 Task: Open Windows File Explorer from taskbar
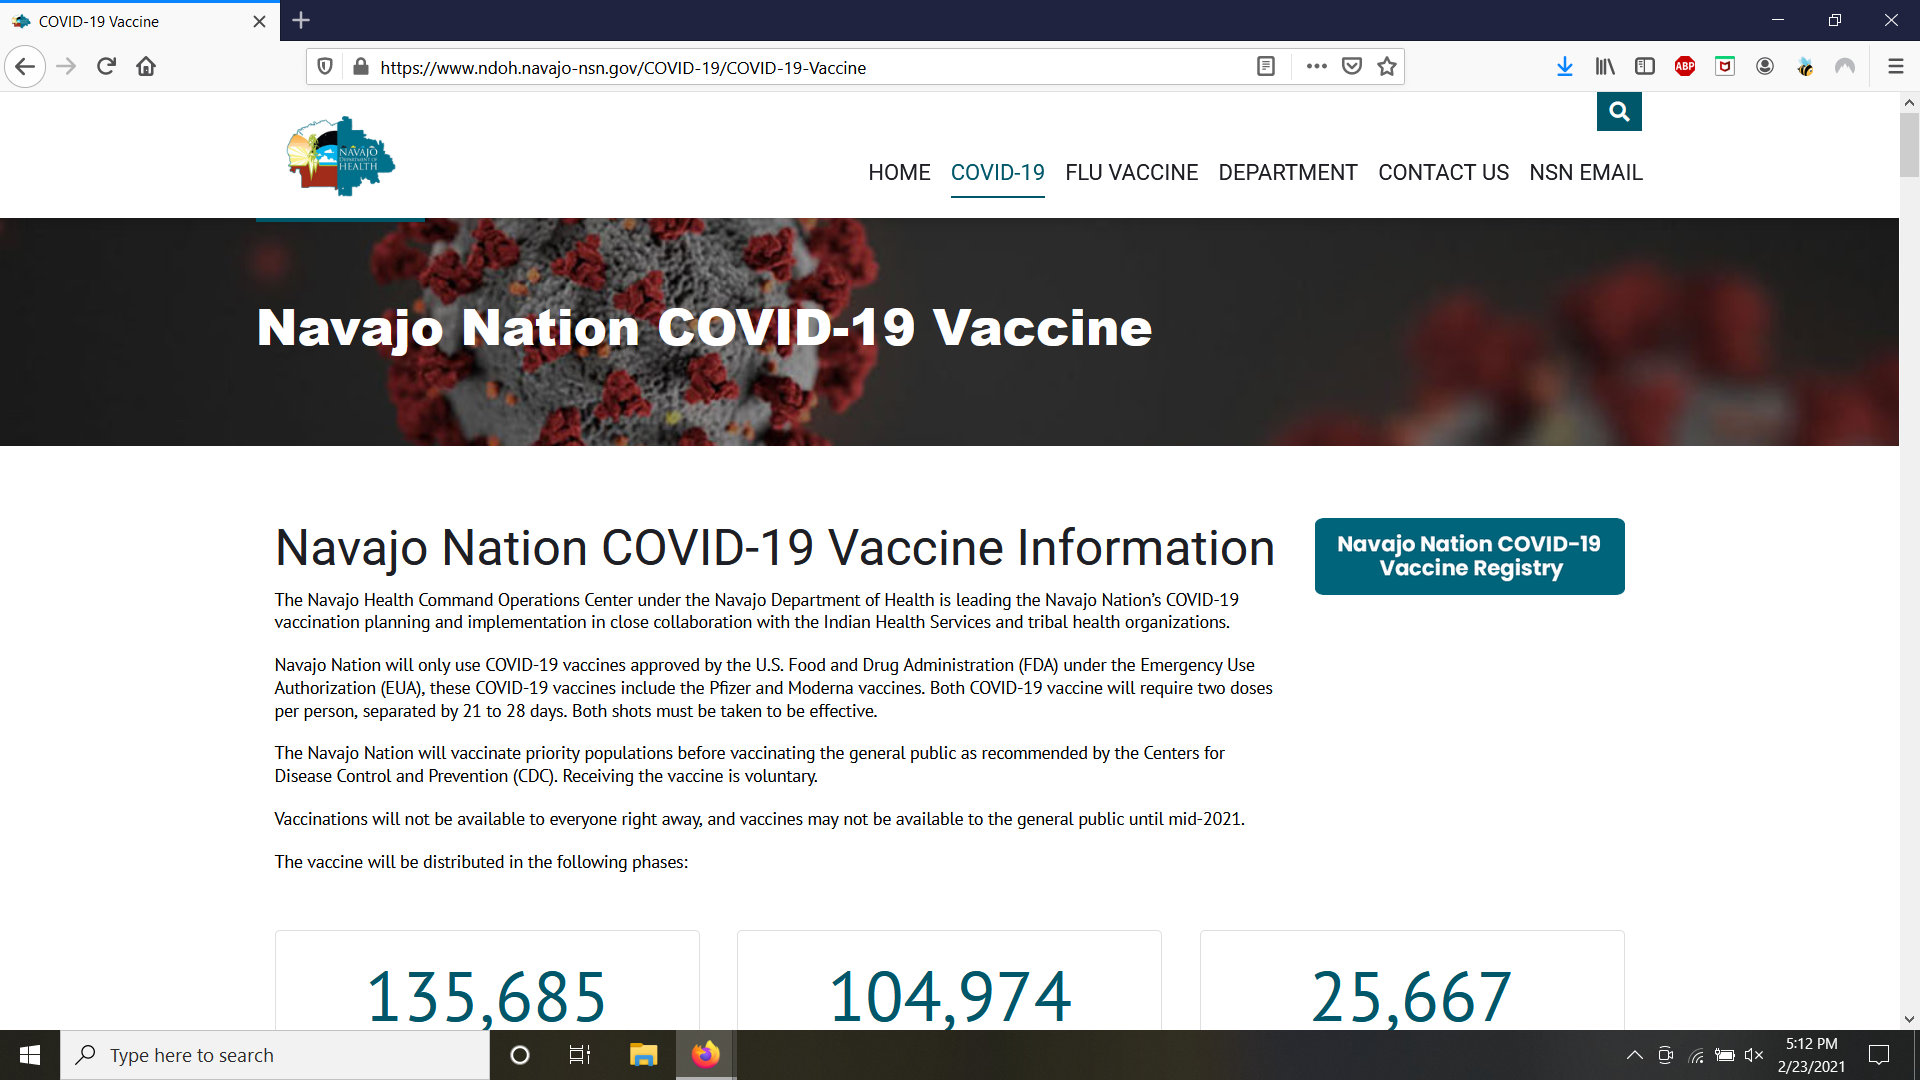tap(643, 1055)
